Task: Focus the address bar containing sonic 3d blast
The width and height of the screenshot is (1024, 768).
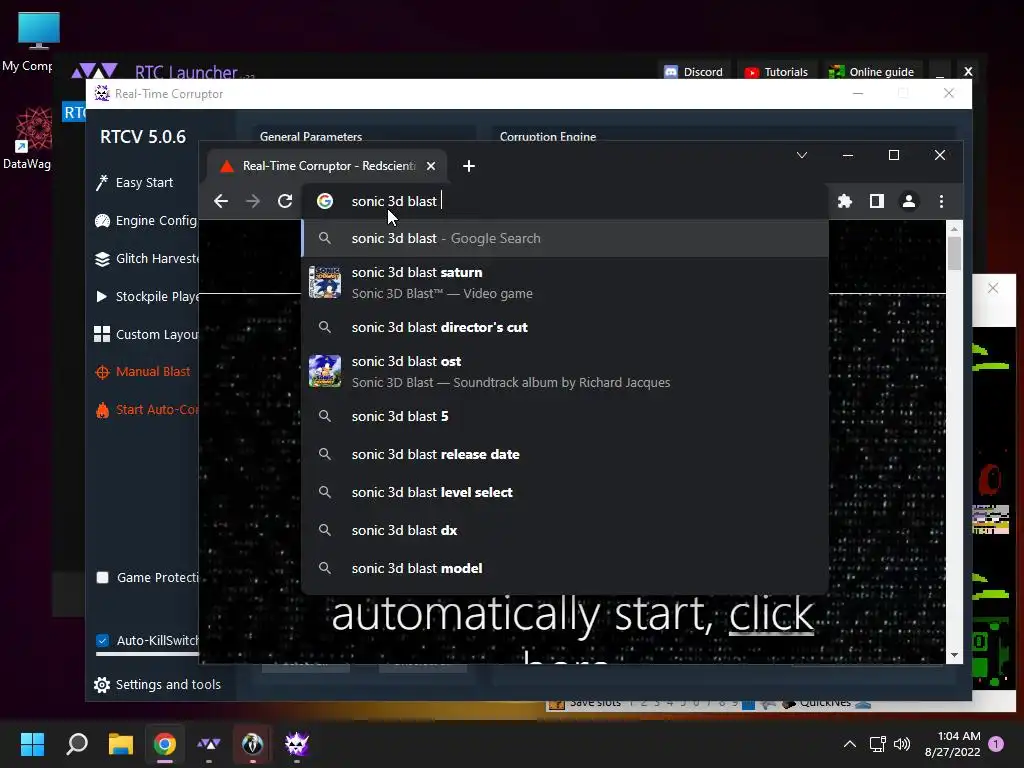Action: click(565, 201)
